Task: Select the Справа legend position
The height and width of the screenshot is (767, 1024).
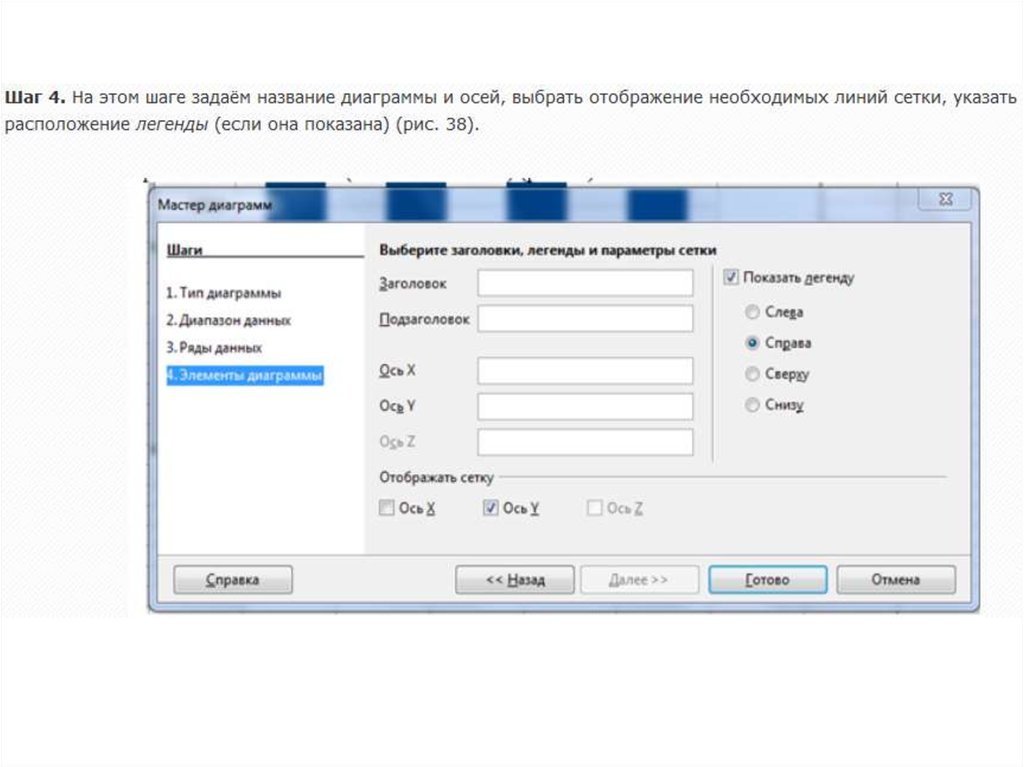Action: click(x=752, y=343)
